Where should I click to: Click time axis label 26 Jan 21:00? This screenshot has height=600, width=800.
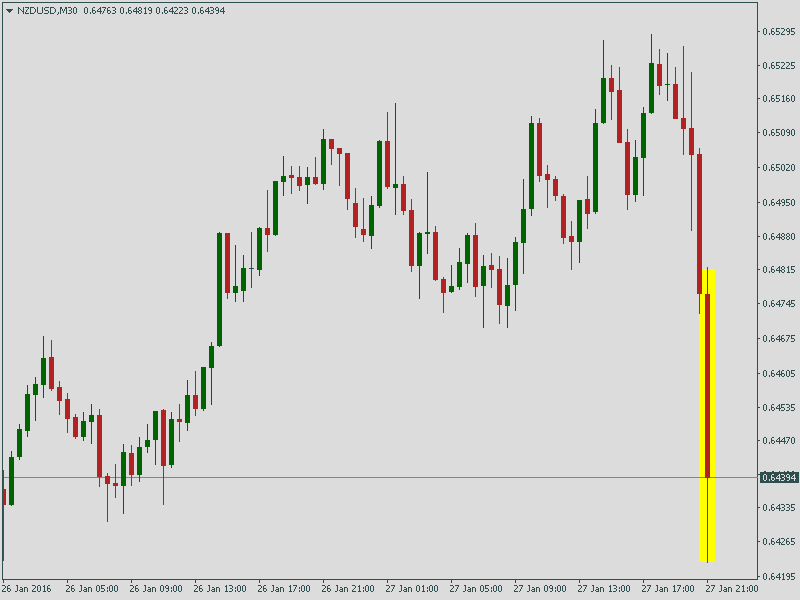(x=348, y=589)
